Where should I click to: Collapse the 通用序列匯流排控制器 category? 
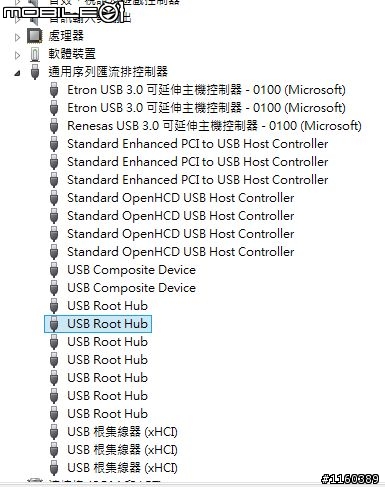point(17,73)
